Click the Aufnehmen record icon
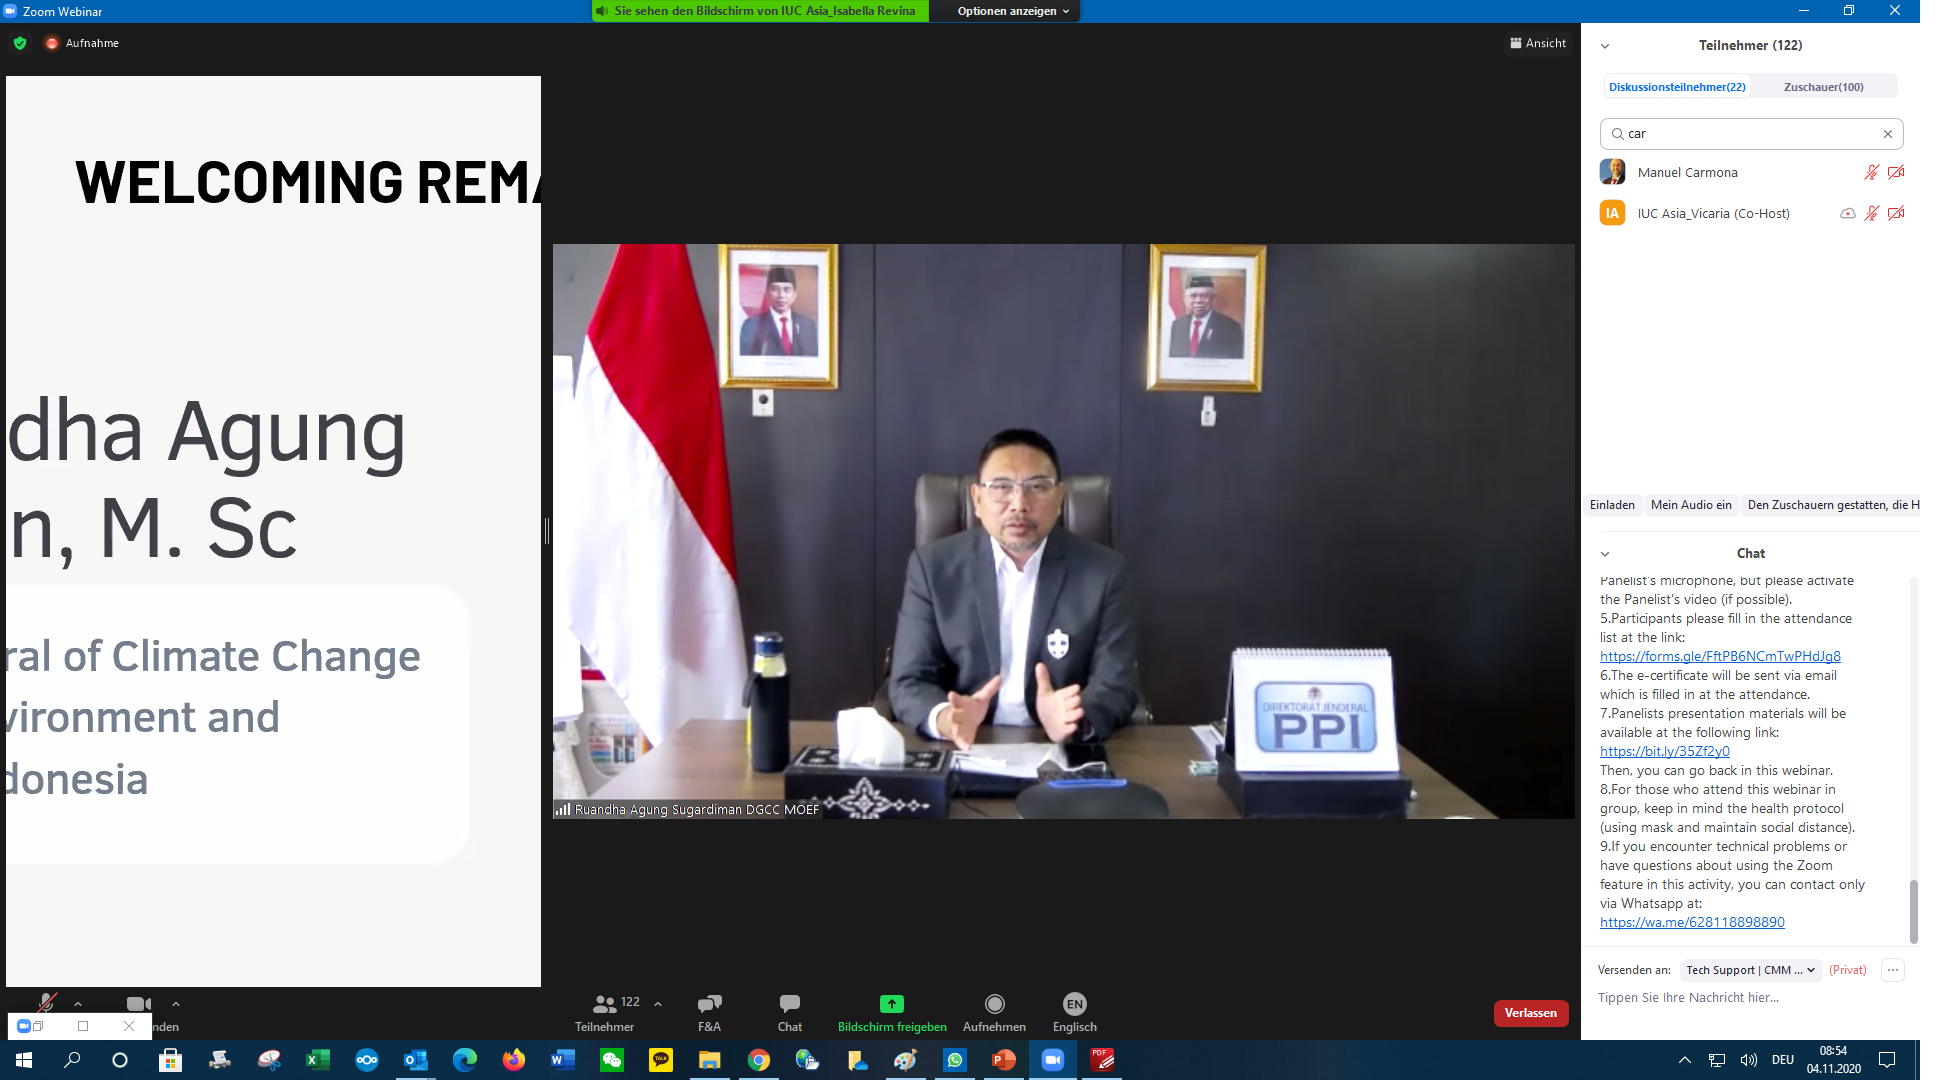The width and height of the screenshot is (1938, 1080). click(994, 1004)
